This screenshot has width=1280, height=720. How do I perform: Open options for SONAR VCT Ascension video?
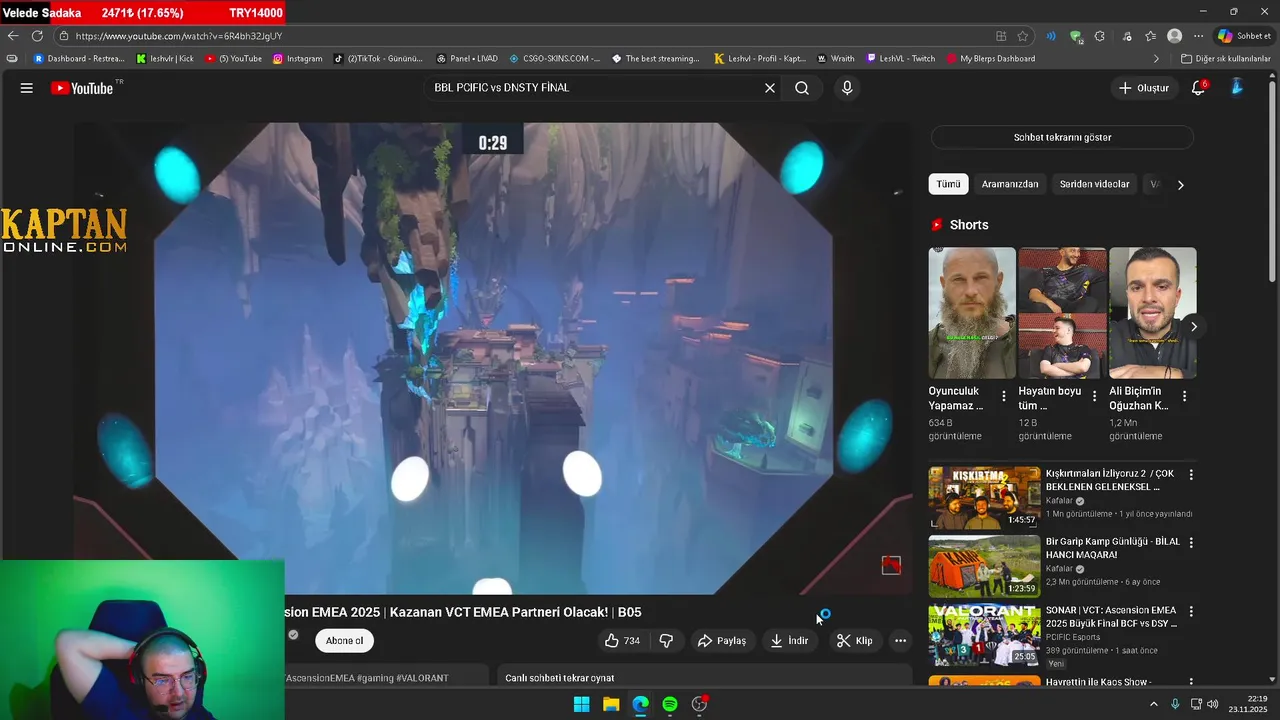(x=1191, y=611)
